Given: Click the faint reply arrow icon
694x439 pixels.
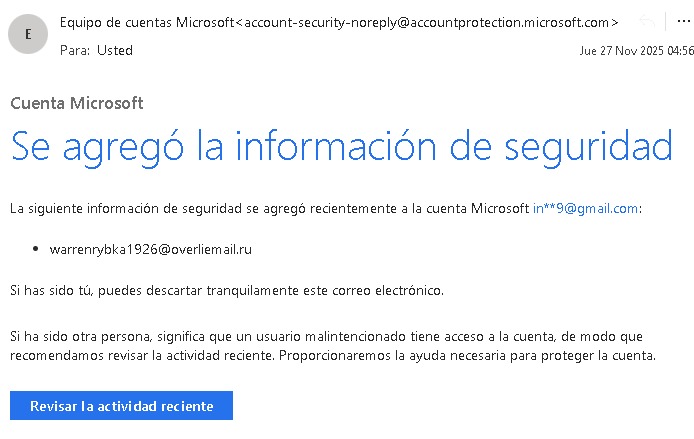Looking at the screenshot, I should click(x=648, y=21).
